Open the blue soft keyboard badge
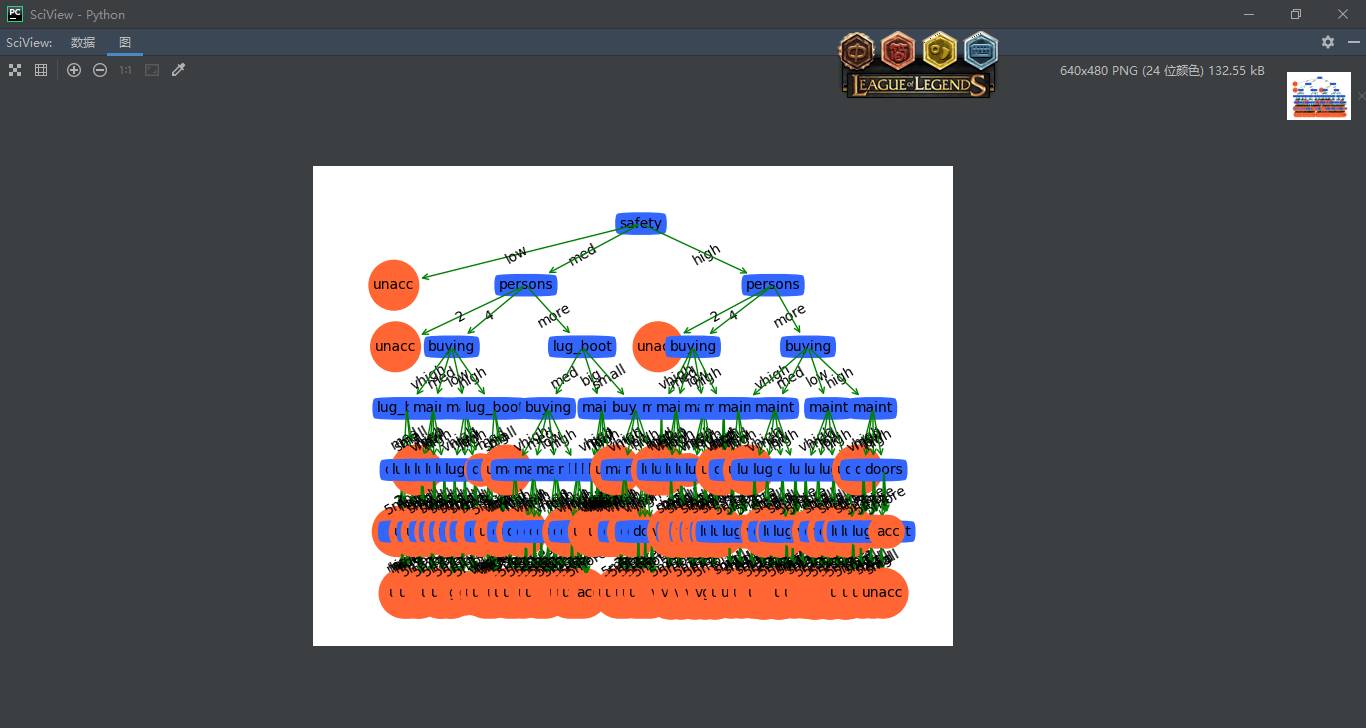1366x728 pixels. 981,50
